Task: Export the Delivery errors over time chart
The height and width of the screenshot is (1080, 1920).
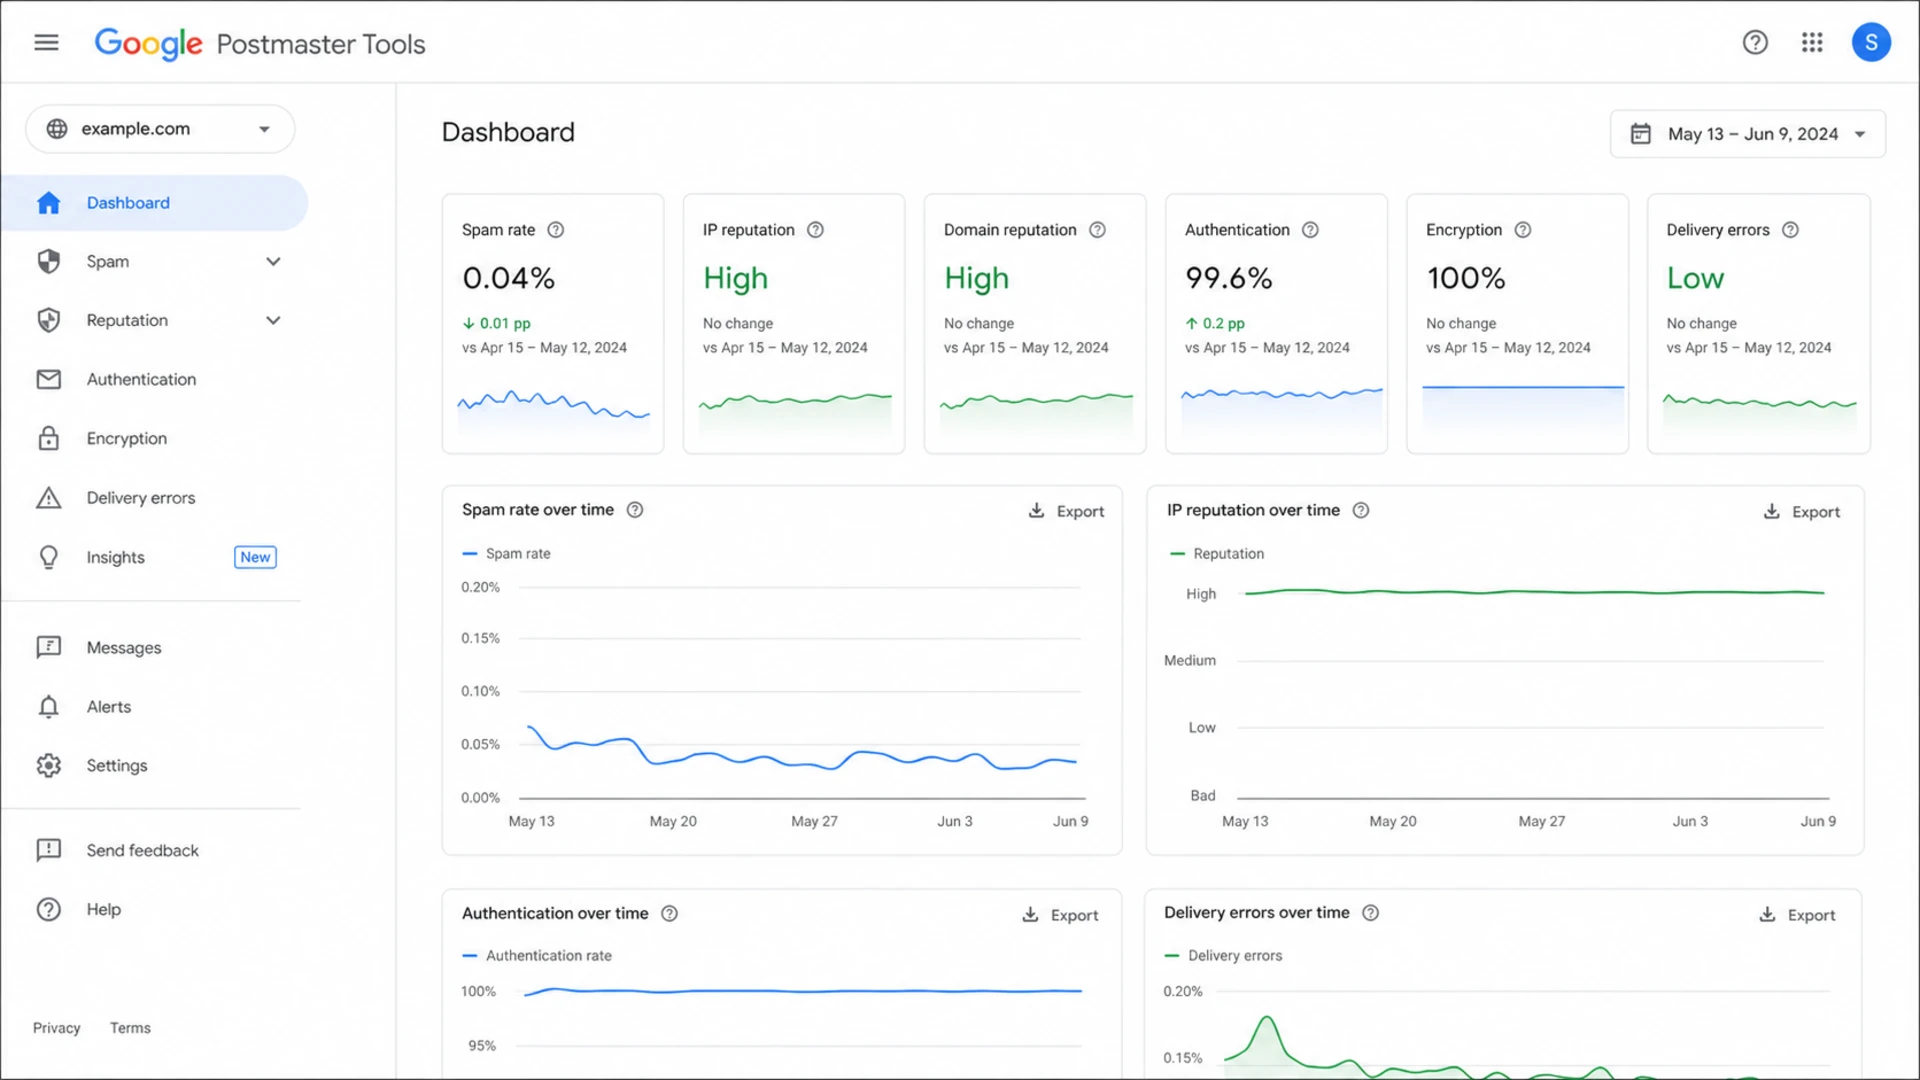Action: 1797,915
